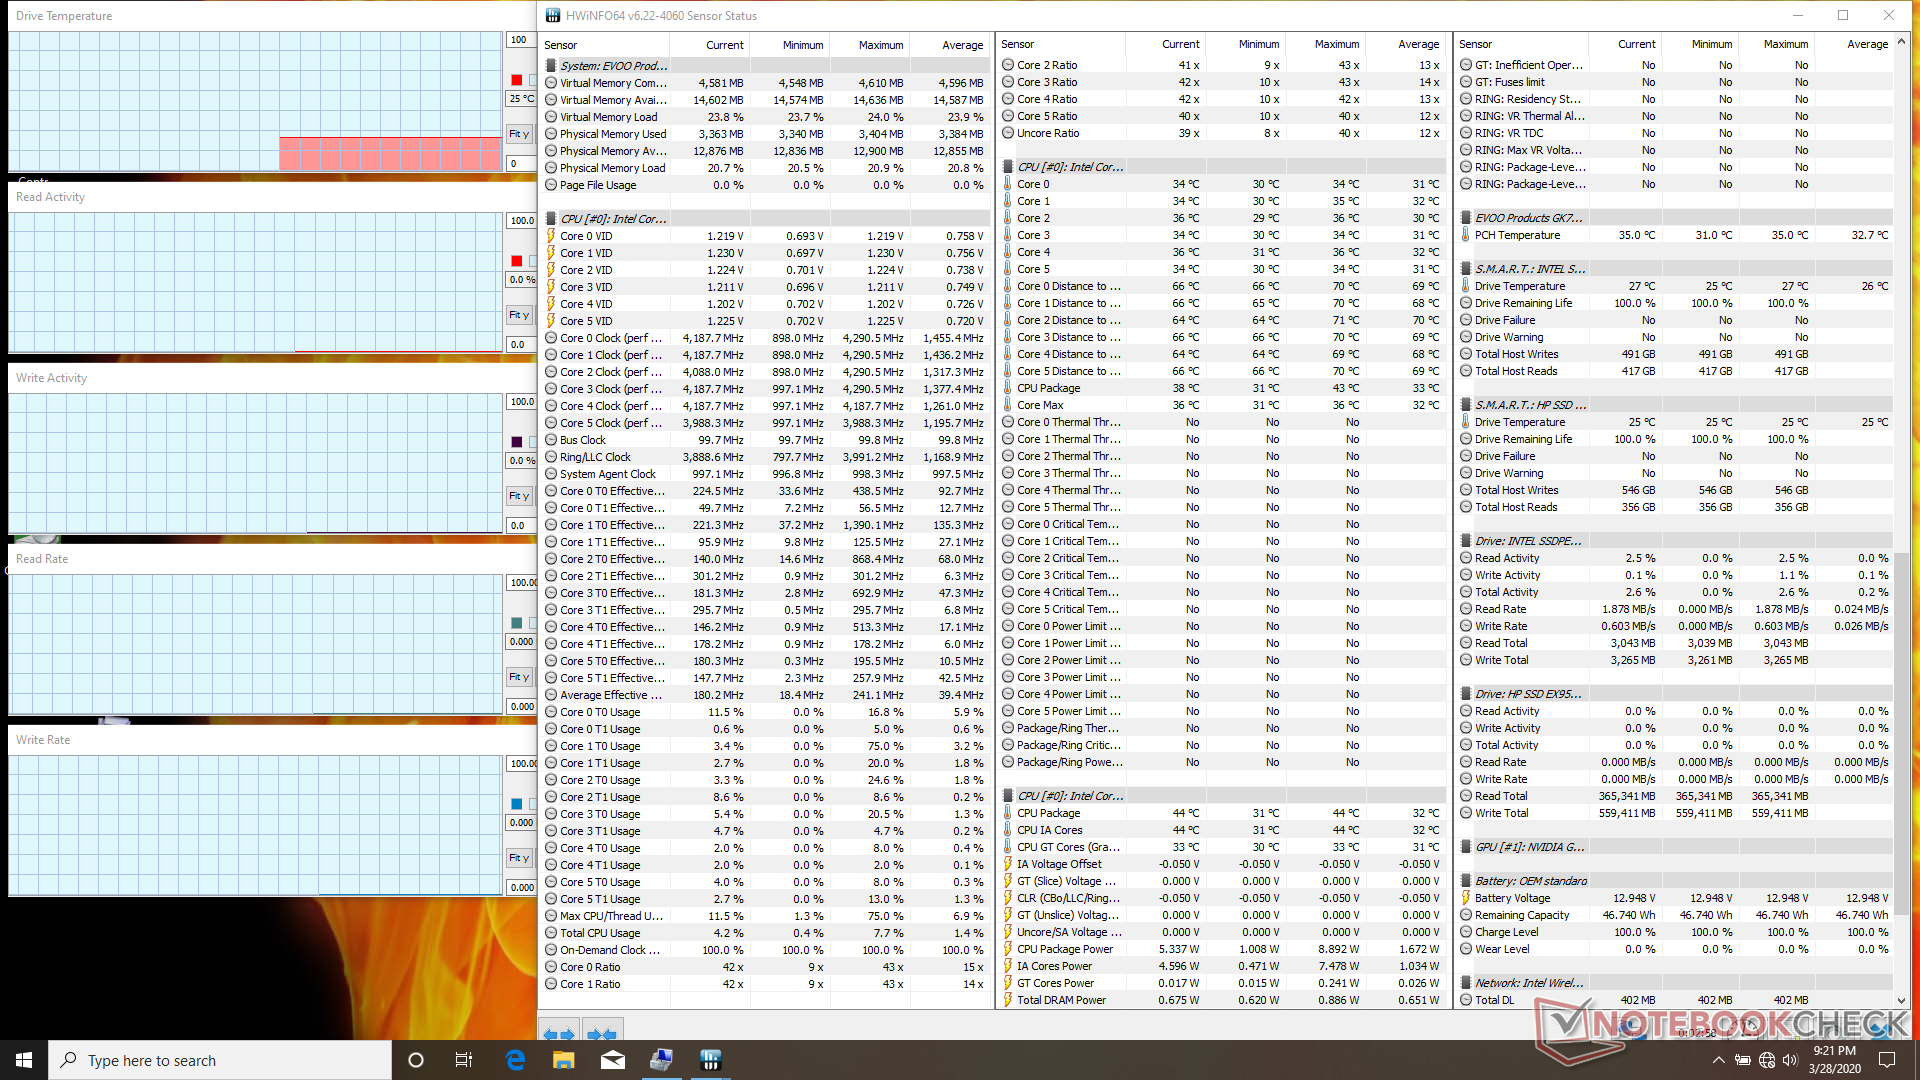1920x1080 pixels.
Task: Click the Battery Voltage lightning bolt icon
Action: point(1466,898)
